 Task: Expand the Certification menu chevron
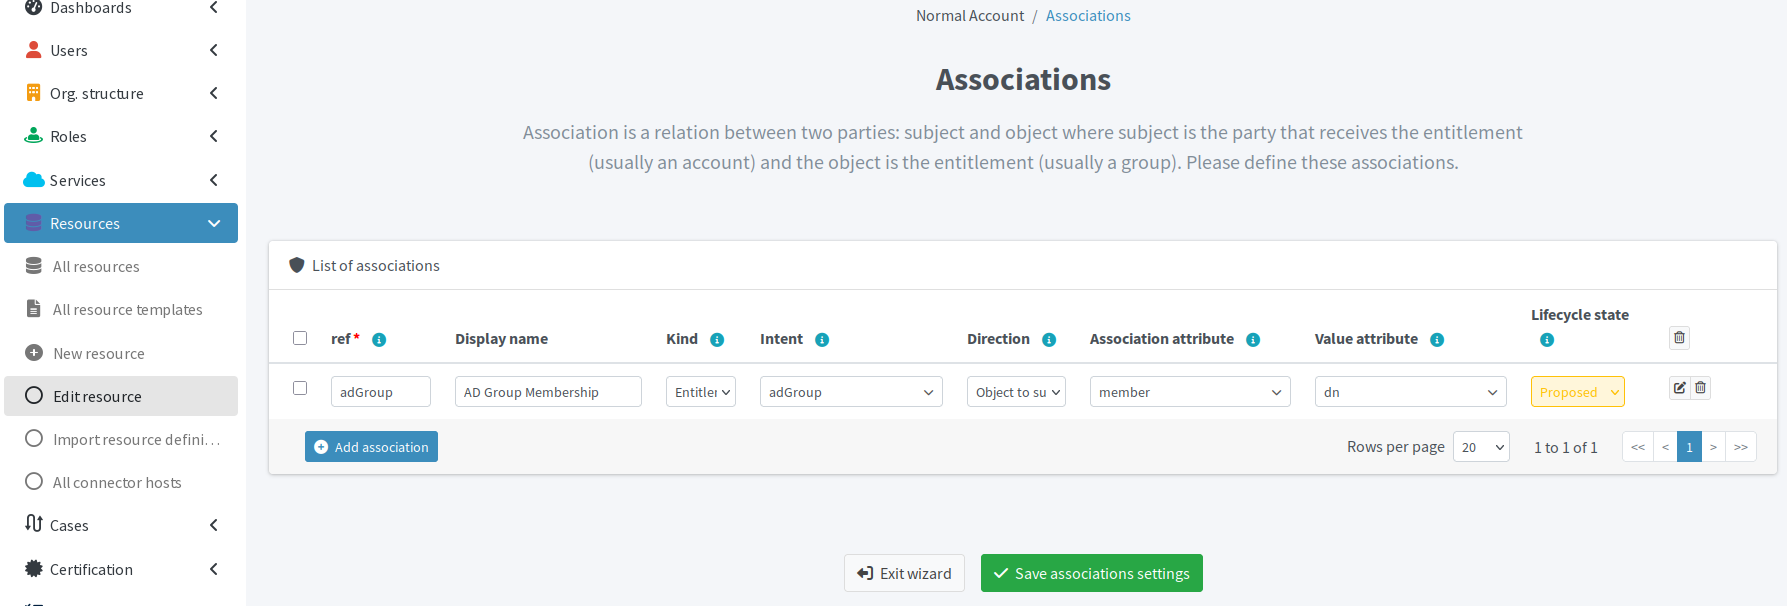coord(214,569)
